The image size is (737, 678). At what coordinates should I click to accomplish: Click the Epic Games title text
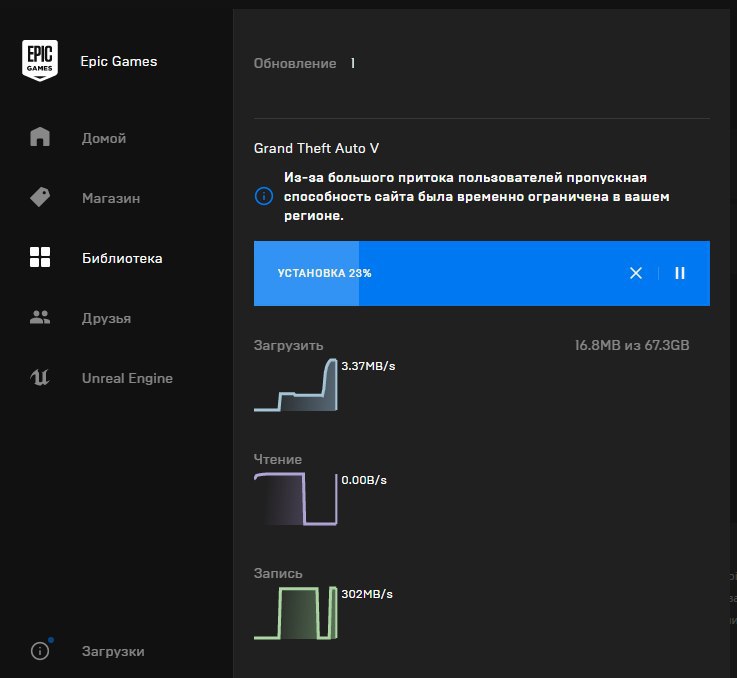pyautogui.click(x=118, y=61)
